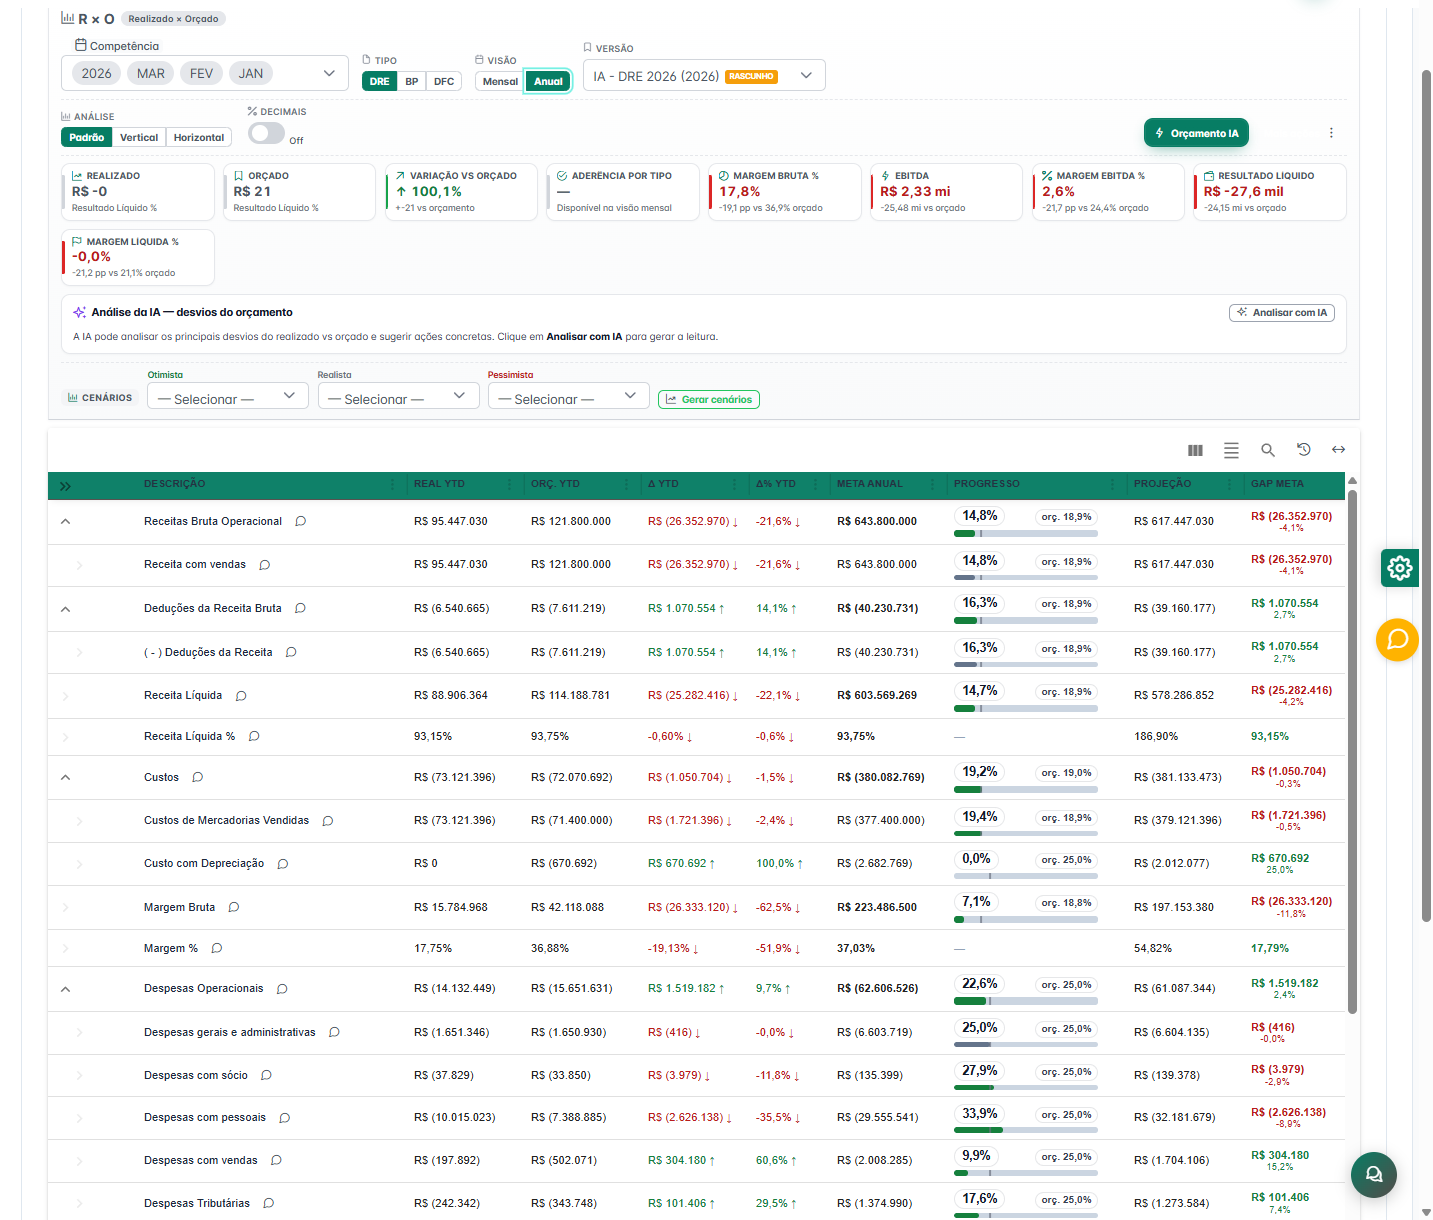Open table search magnifier icon
The height and width of the screenshot is (1220, 1433).
point(1267,450)
